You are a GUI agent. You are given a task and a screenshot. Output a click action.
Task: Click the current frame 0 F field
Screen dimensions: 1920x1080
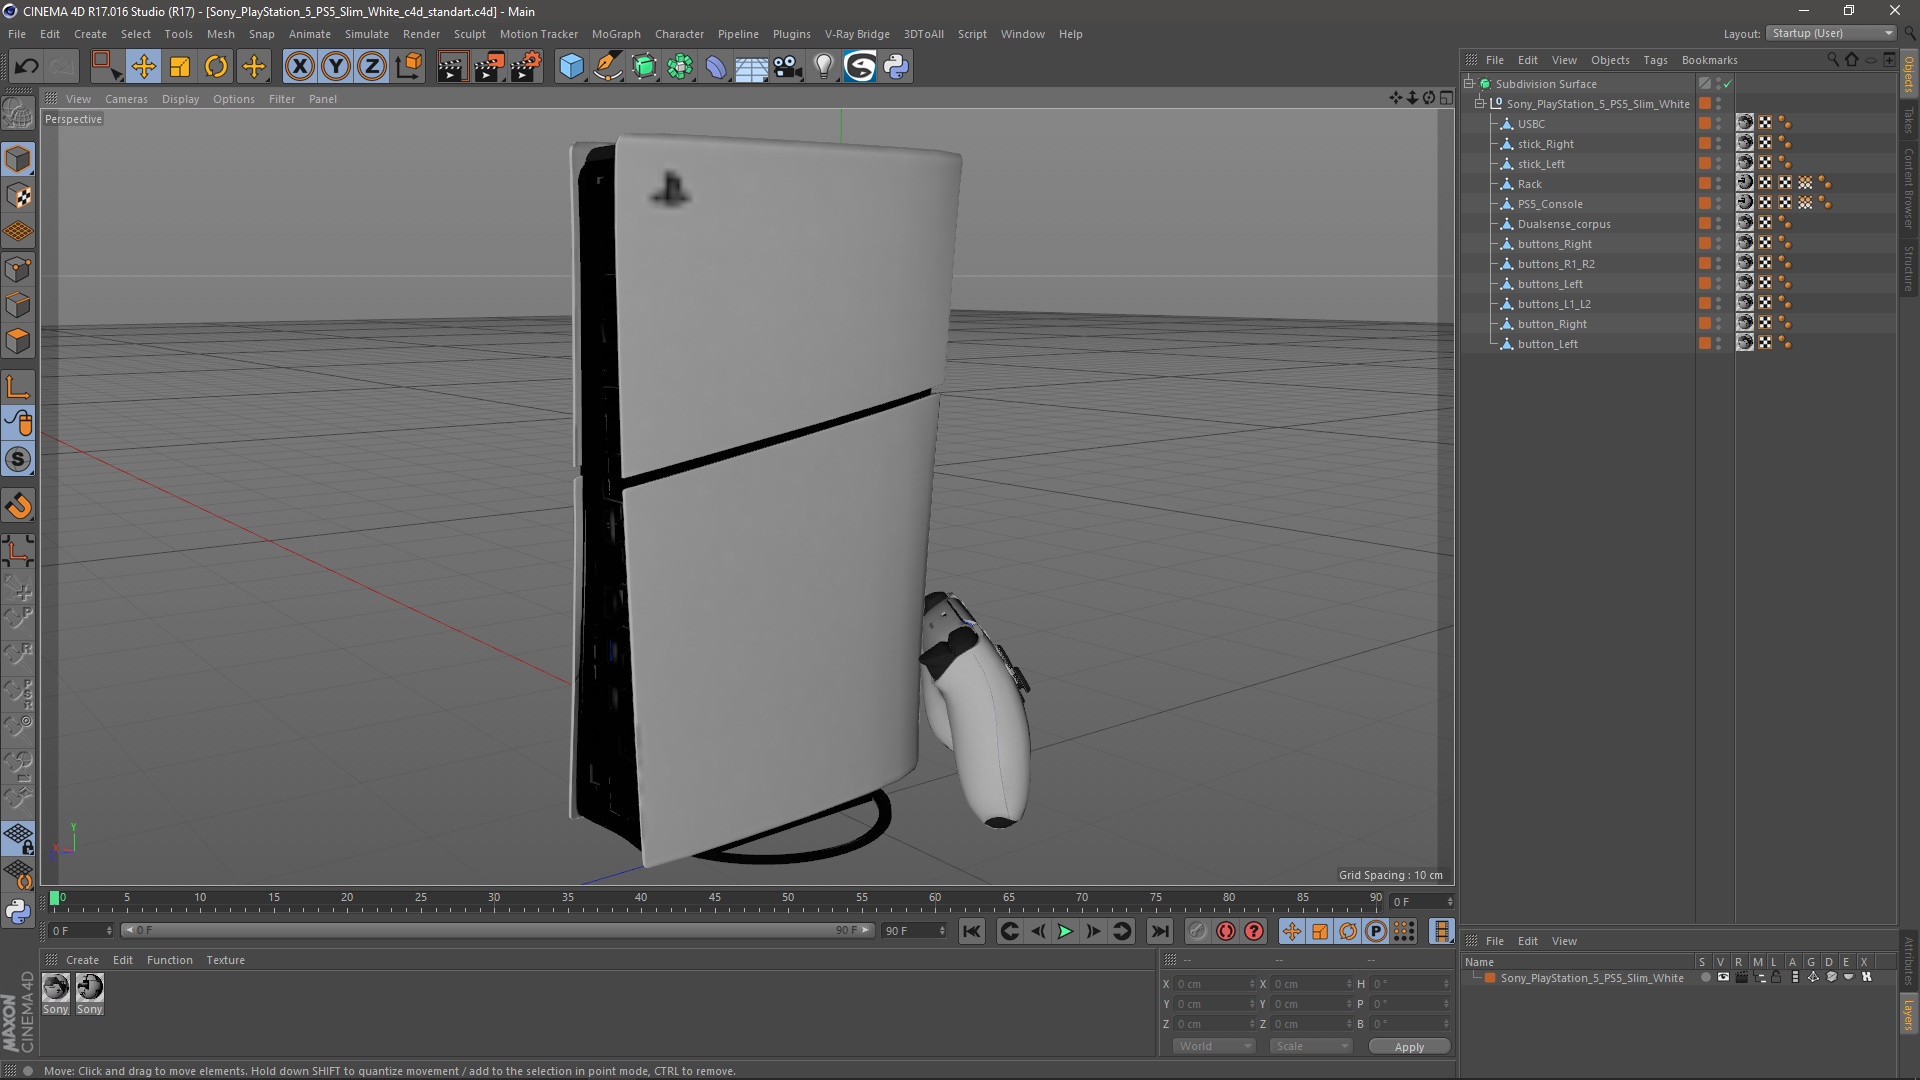[81, 931]
